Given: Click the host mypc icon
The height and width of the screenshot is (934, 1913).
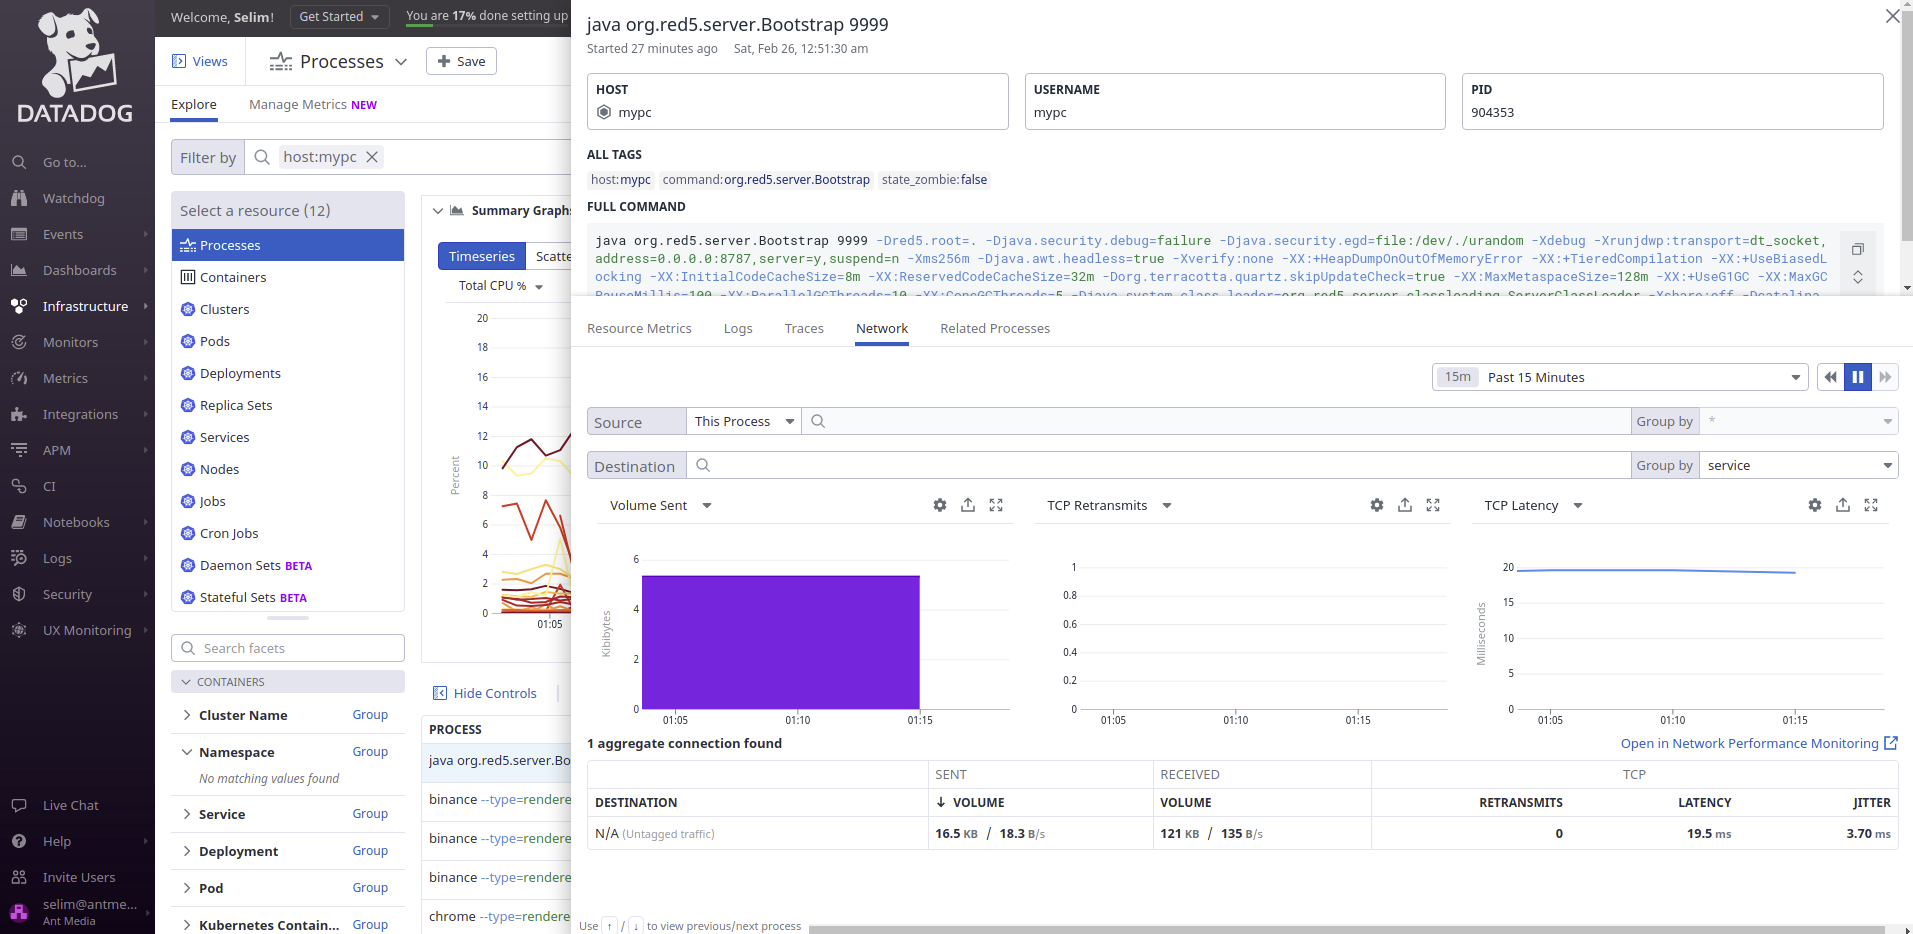Looking at the screenshot, I should click(604, 112).
